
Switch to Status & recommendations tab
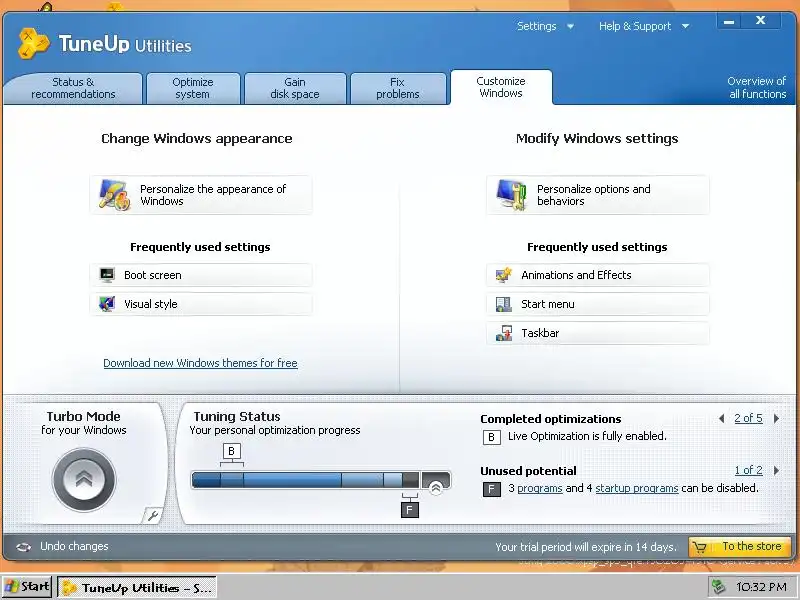[x=73, y=88]
